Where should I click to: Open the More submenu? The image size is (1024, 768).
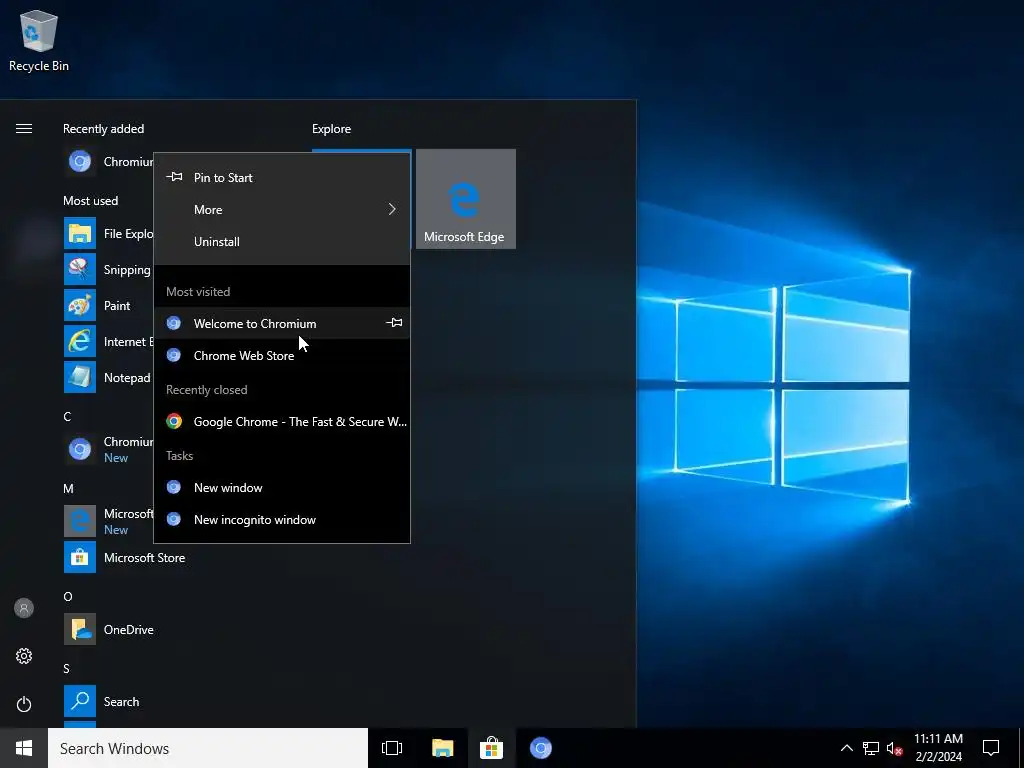(x=281, y=210)
